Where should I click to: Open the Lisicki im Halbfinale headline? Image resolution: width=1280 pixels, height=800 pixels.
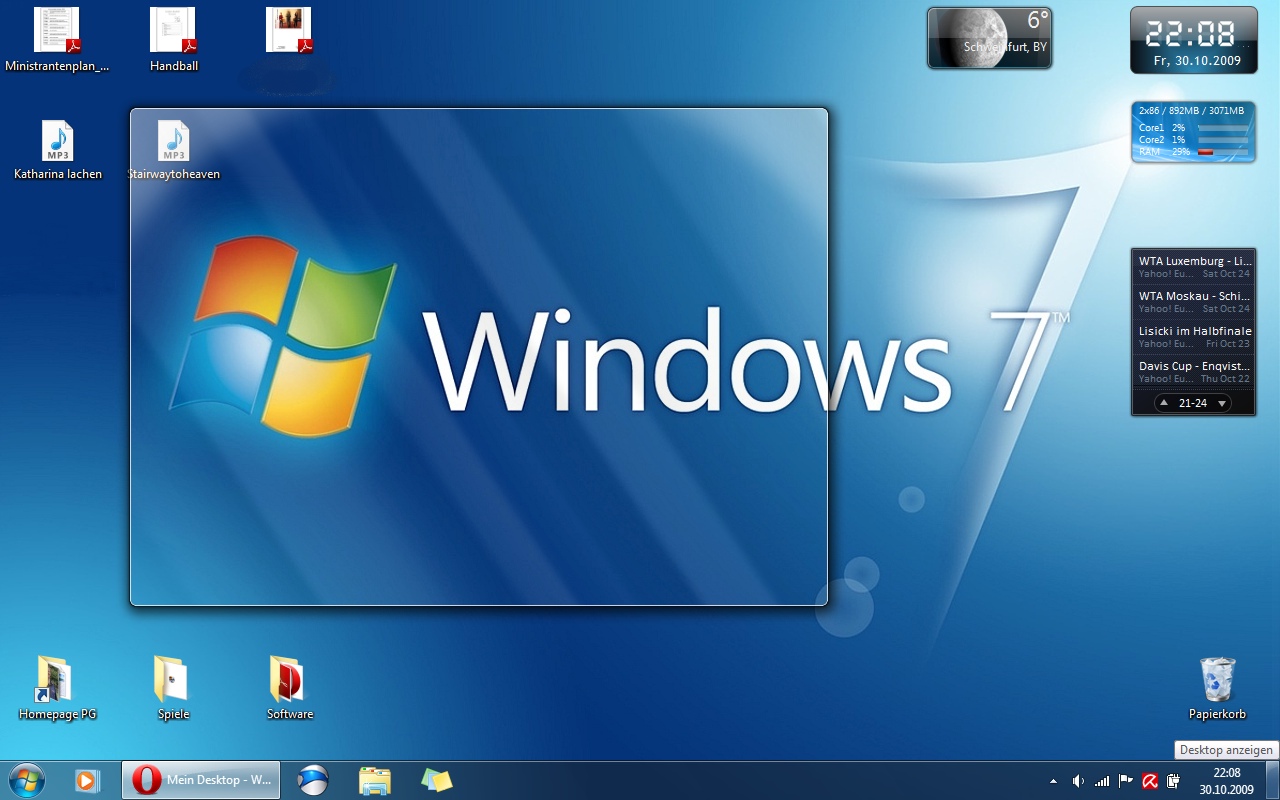click(x=1194, y=331)
